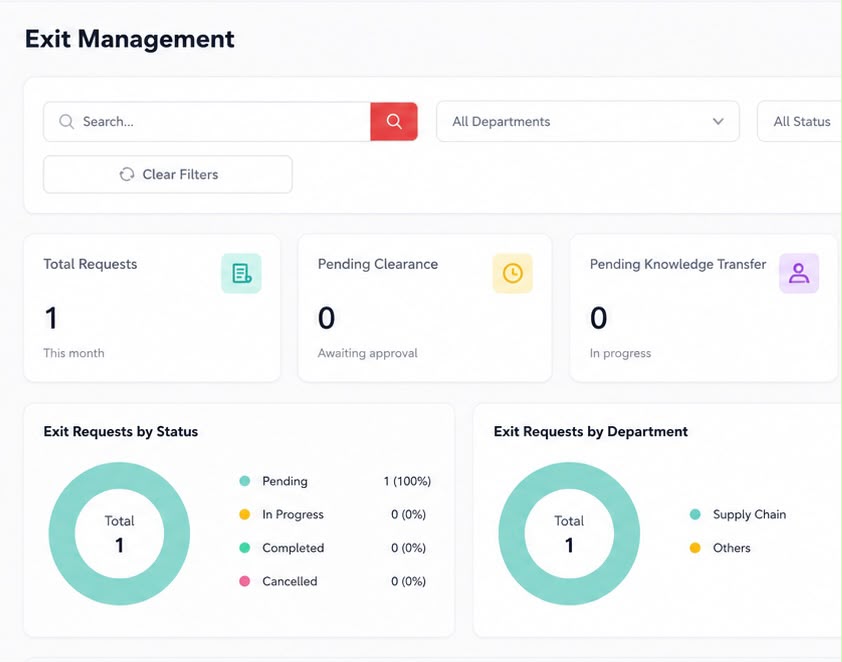Click the Supply Chain legend label
The height and width of the screenshot is (662, 842).
click(x=749, y=514)
